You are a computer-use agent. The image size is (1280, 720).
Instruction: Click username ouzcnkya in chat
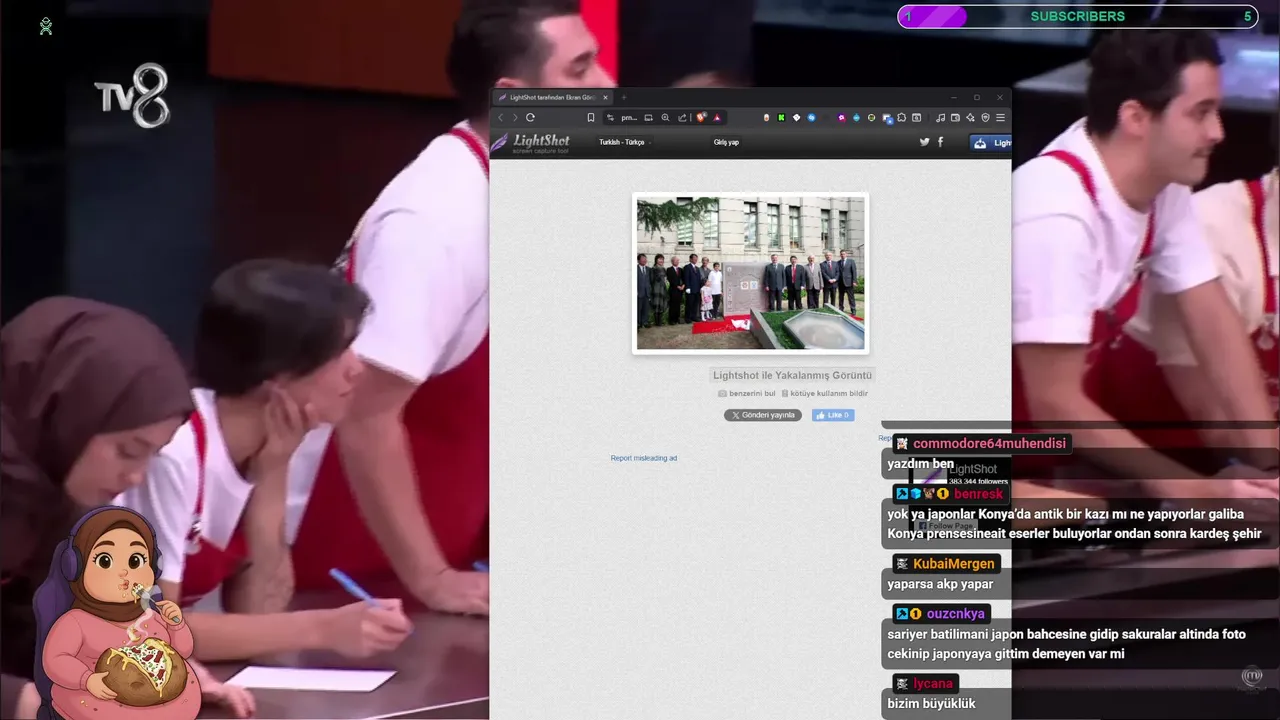click(955, 613)
